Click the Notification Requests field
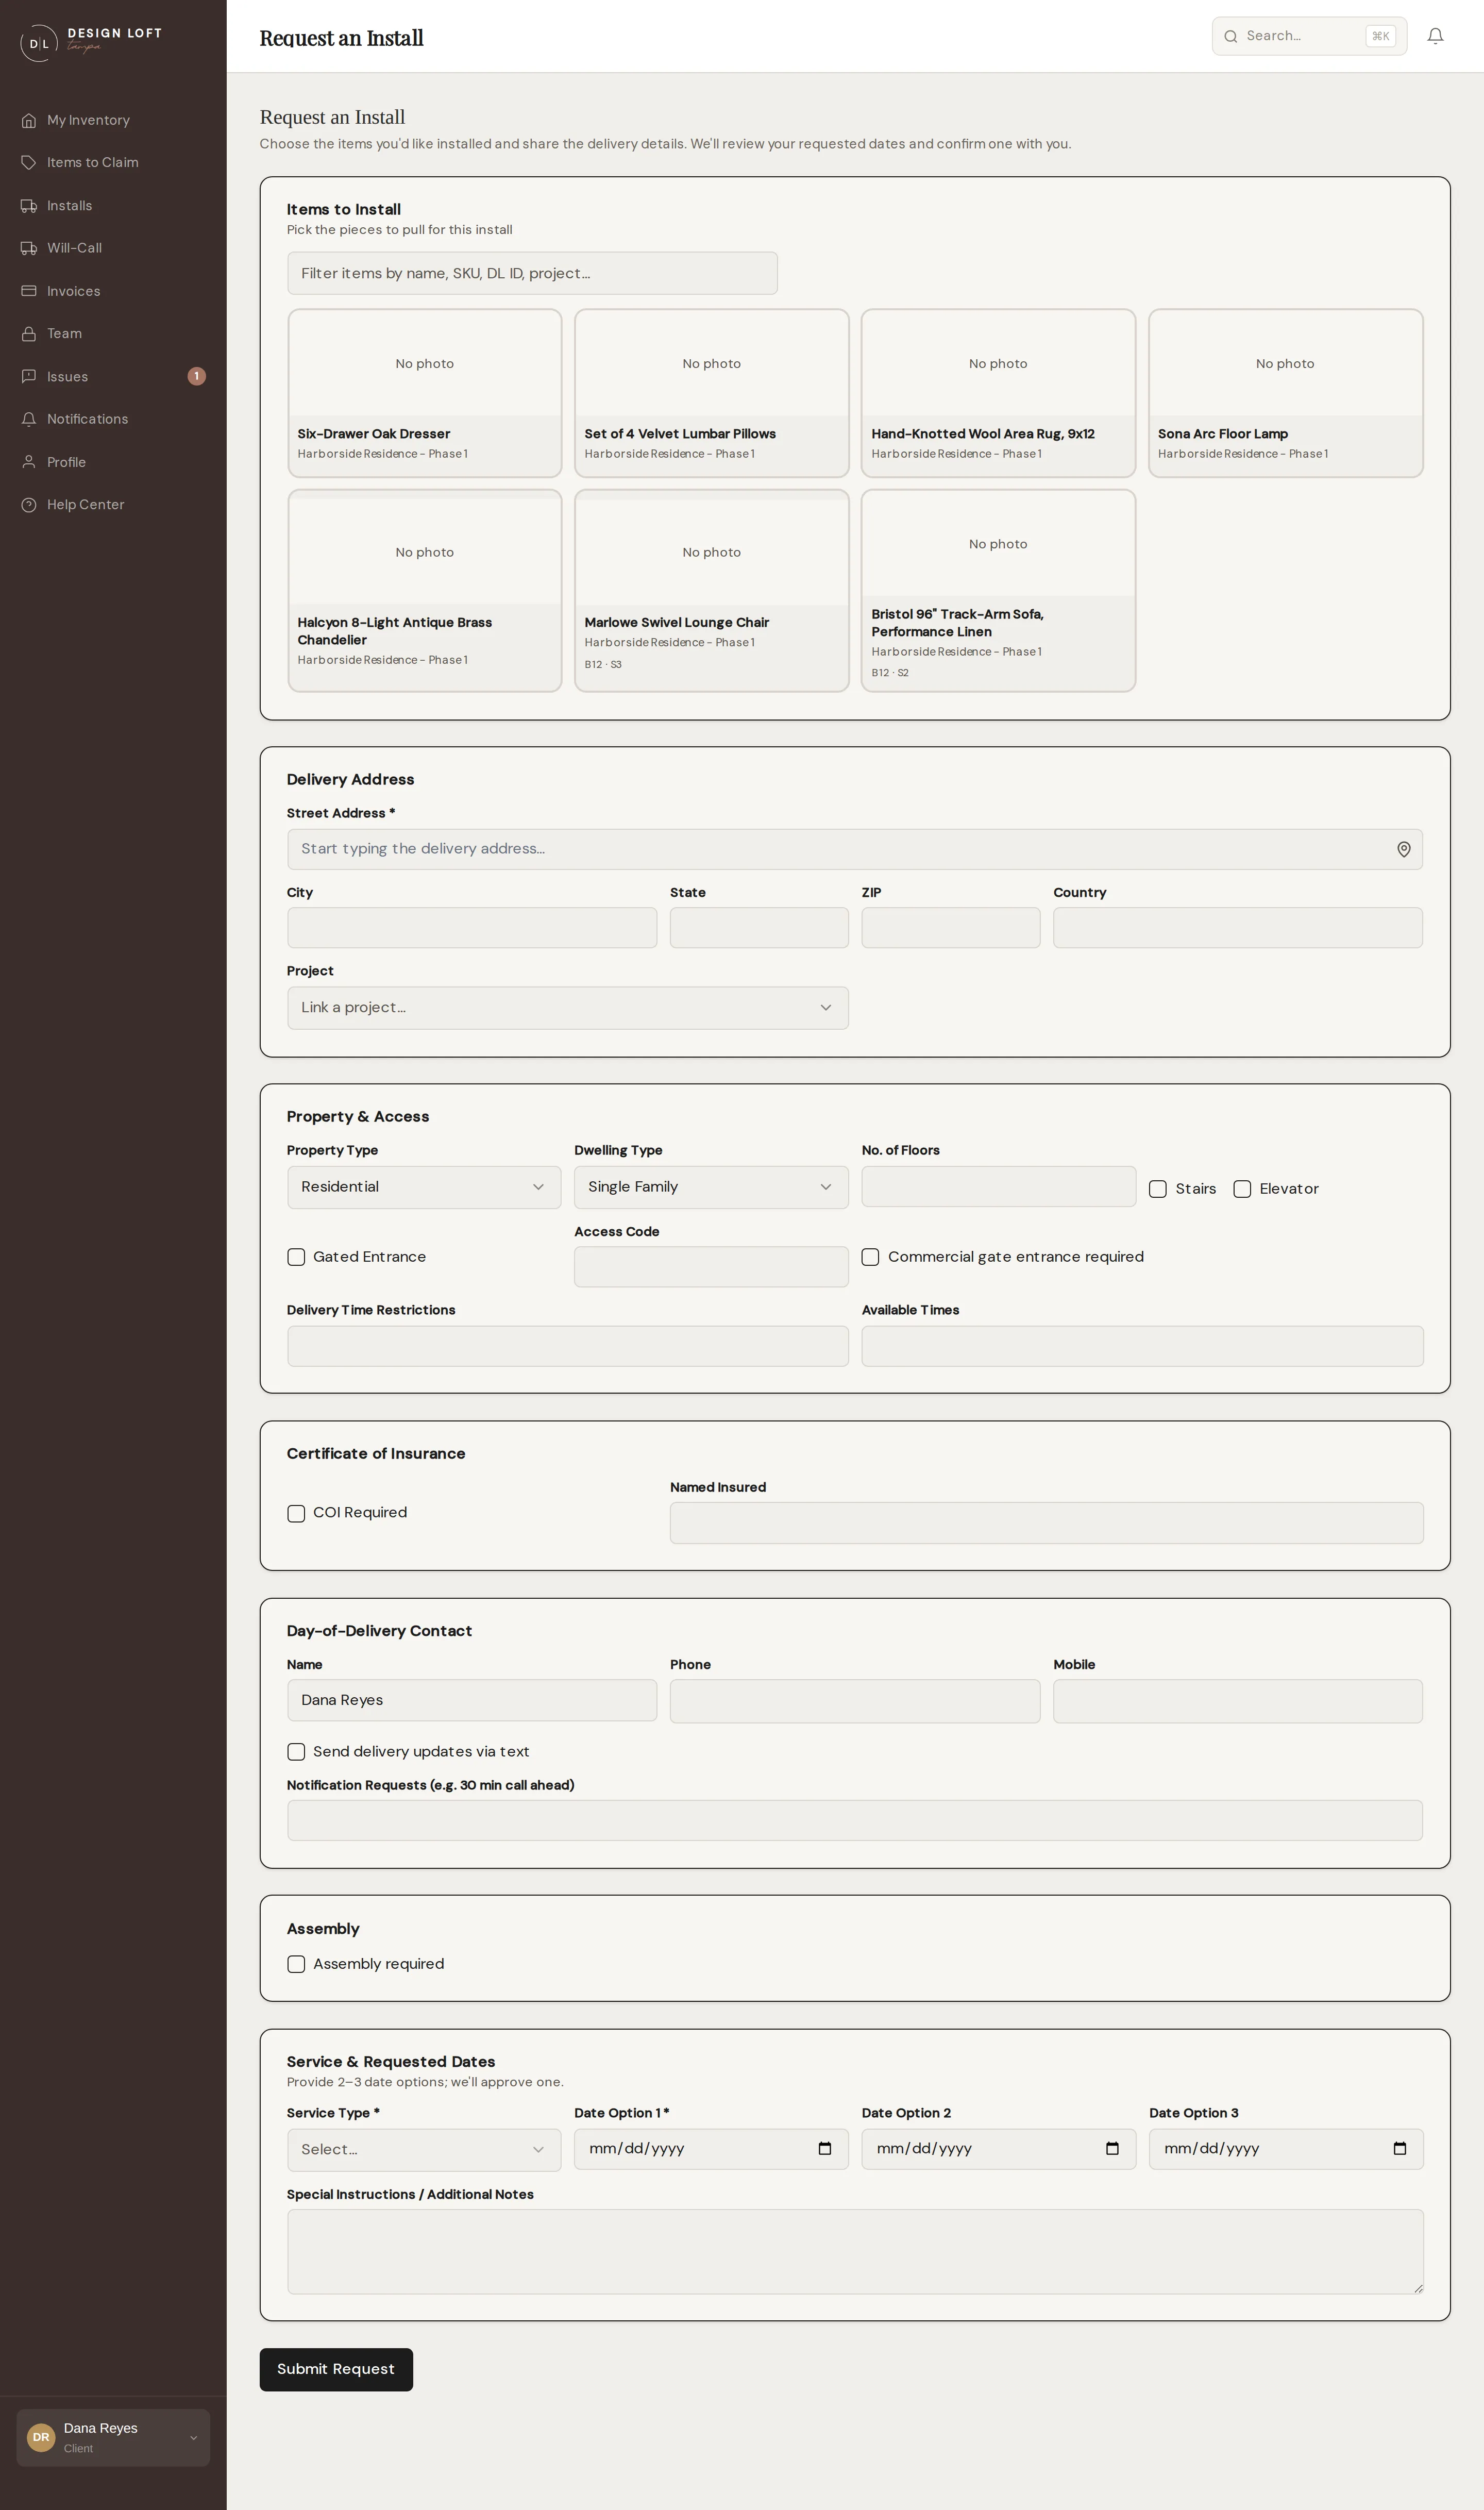Image resolution: width=1484 pixels, height=2510 pixels. pyautogui.click(x=855, y=1821)
